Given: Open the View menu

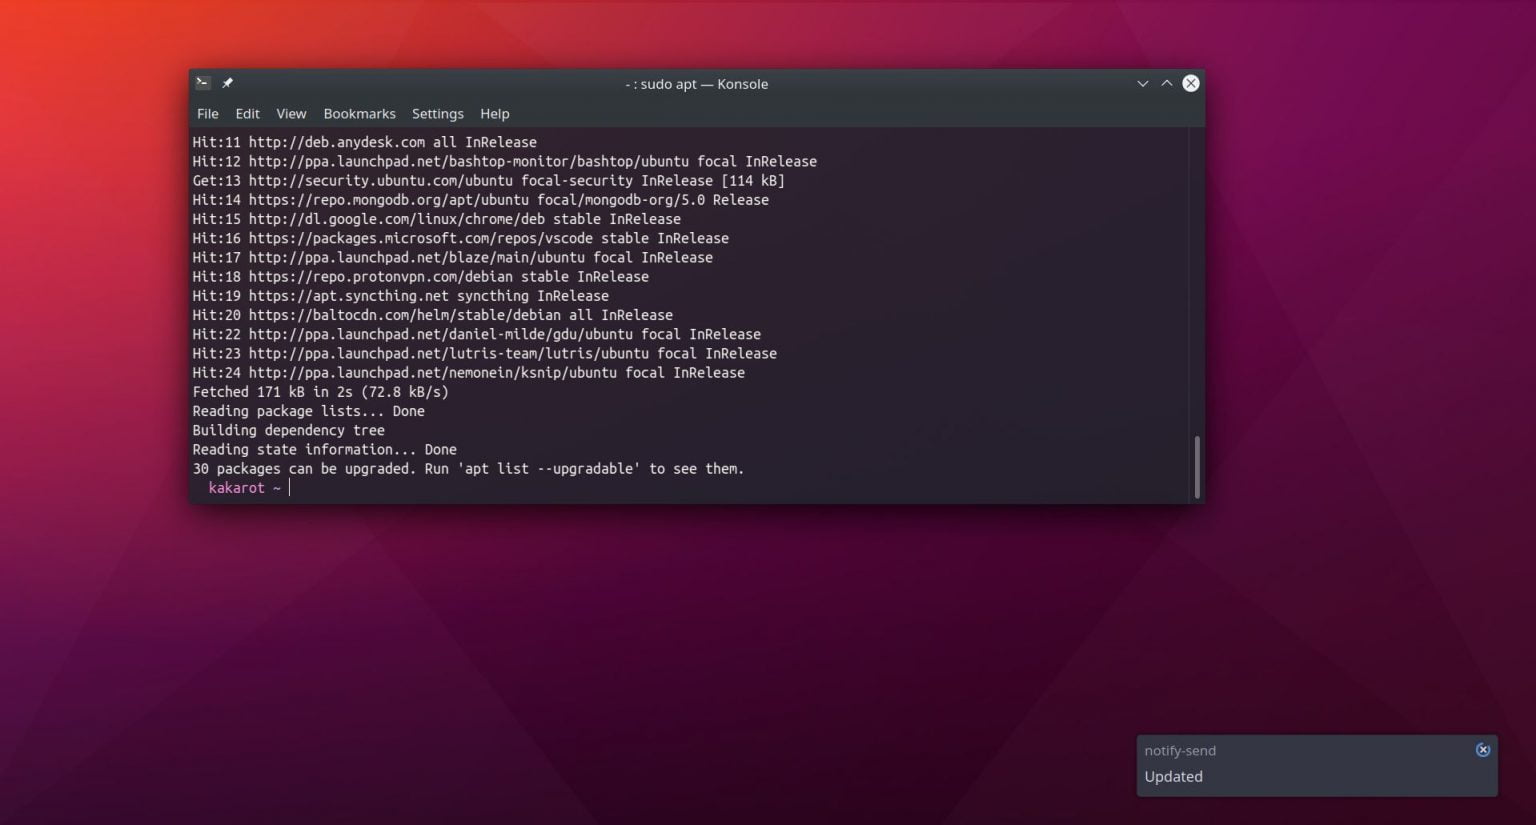Looking at the screenshot, I should pyautogui.click(x=291, y=113).
